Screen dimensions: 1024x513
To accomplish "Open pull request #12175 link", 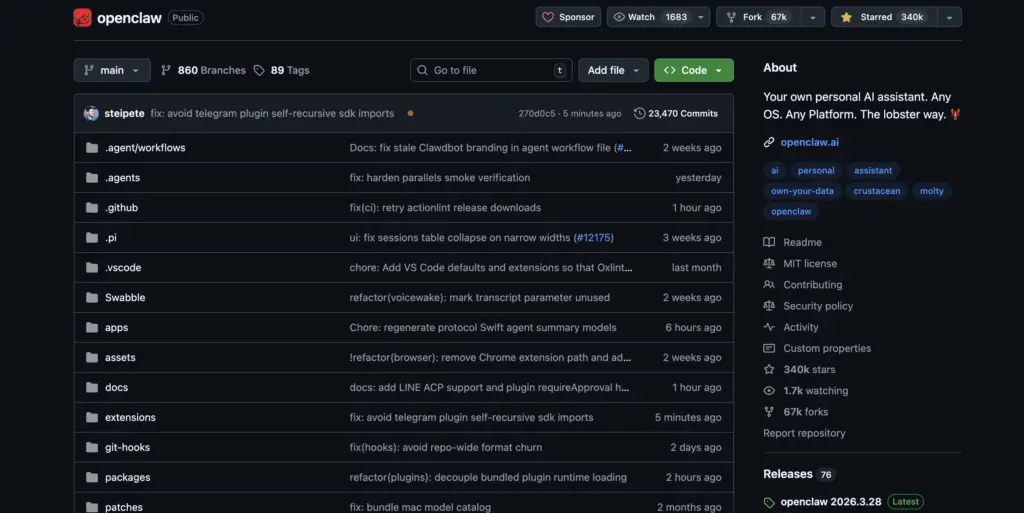I will [594, 238].
